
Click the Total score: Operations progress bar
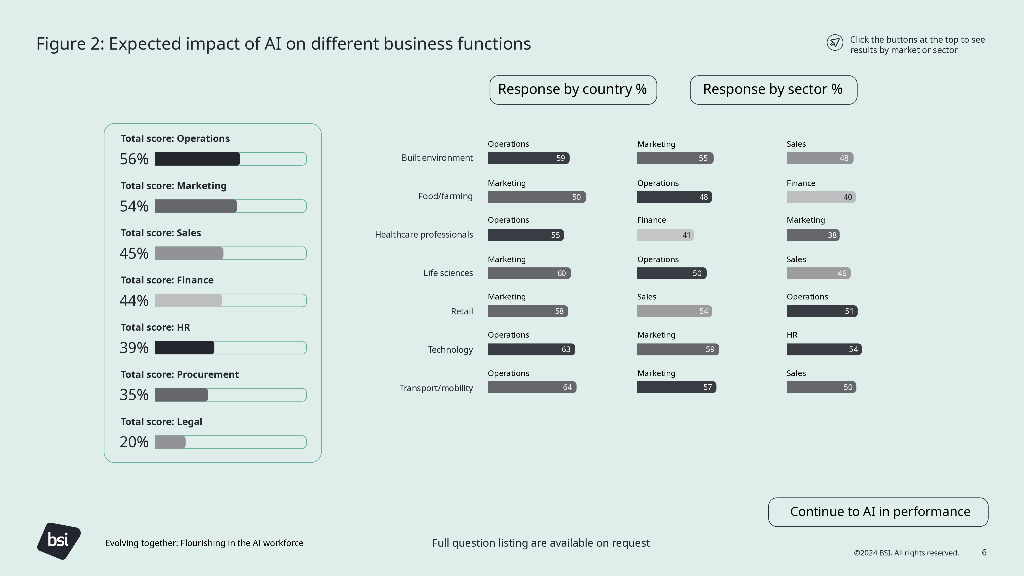tap(230, 159)
